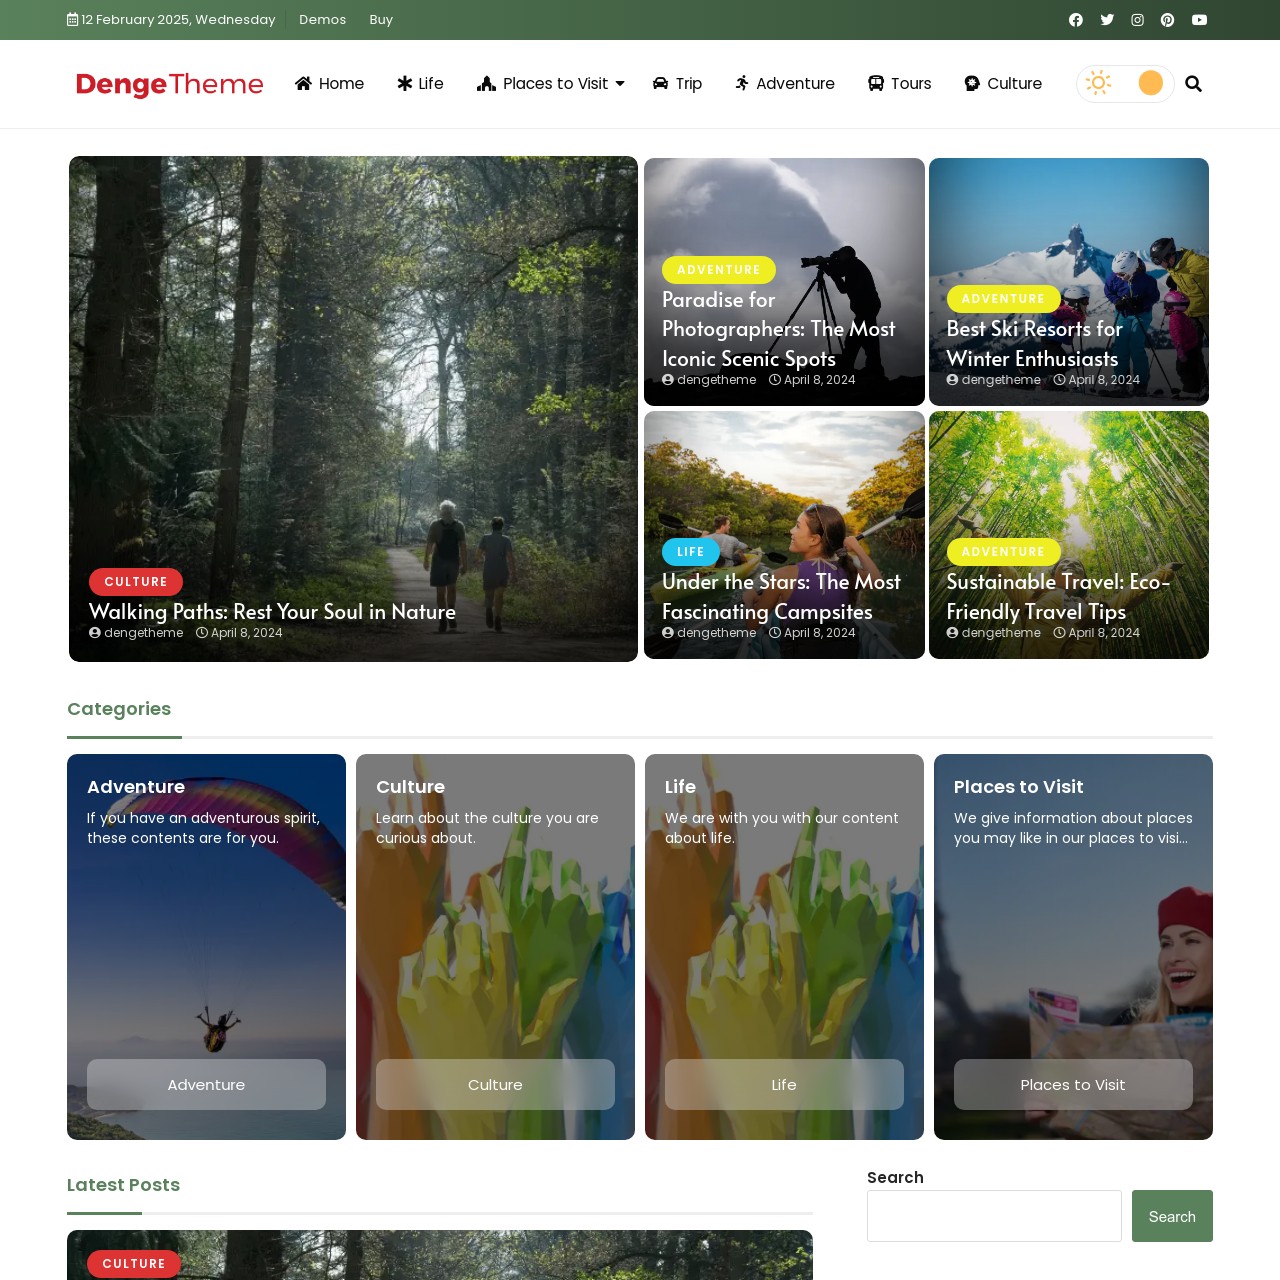Open the Instagram social icon
The image size is (1280, 1280).
[x=1137, y=20]
